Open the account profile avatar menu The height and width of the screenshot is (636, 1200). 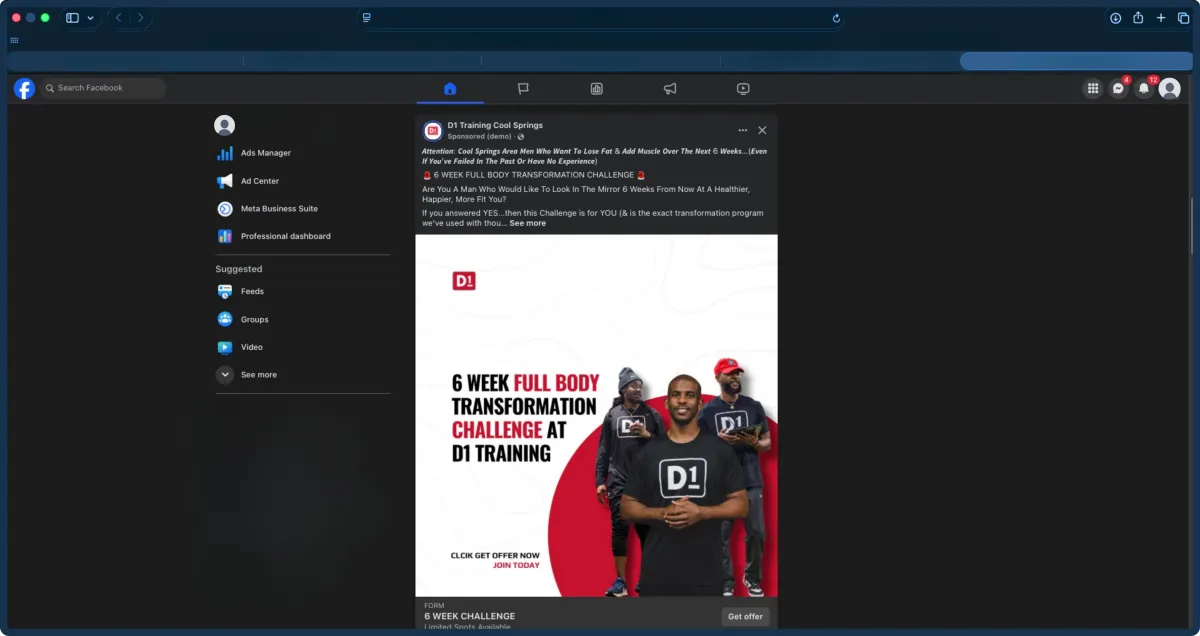coord(1170,88)
